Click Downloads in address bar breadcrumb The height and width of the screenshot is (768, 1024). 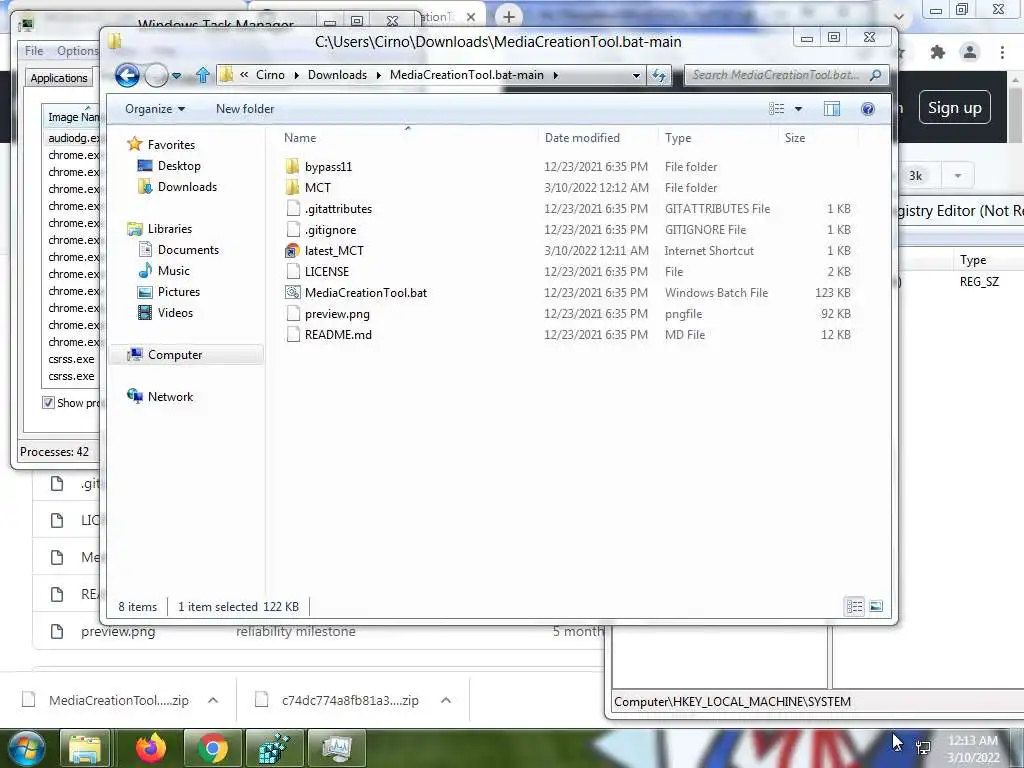pyautogui.click(x=338, y=75)
